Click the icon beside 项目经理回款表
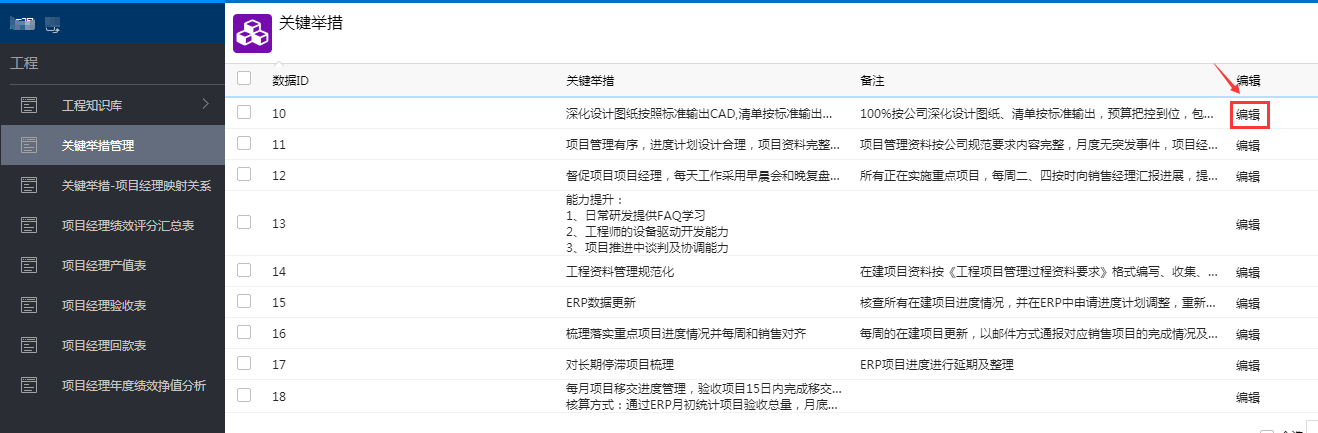The height and width of the screenshot is (433, 1318). (29, 345)
